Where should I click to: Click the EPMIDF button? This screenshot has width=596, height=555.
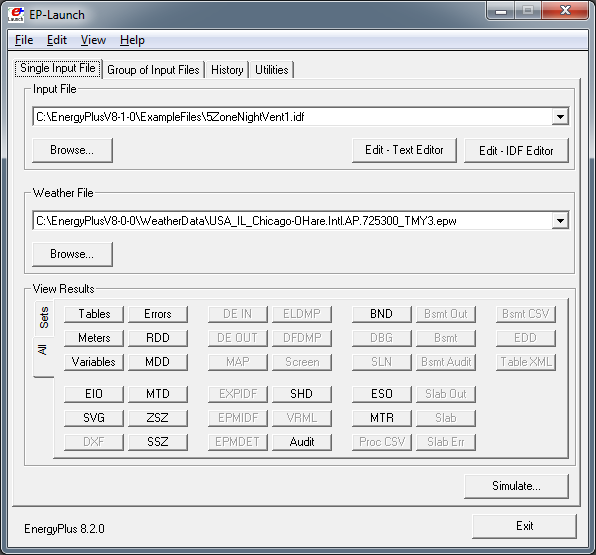tap(238, 418)
